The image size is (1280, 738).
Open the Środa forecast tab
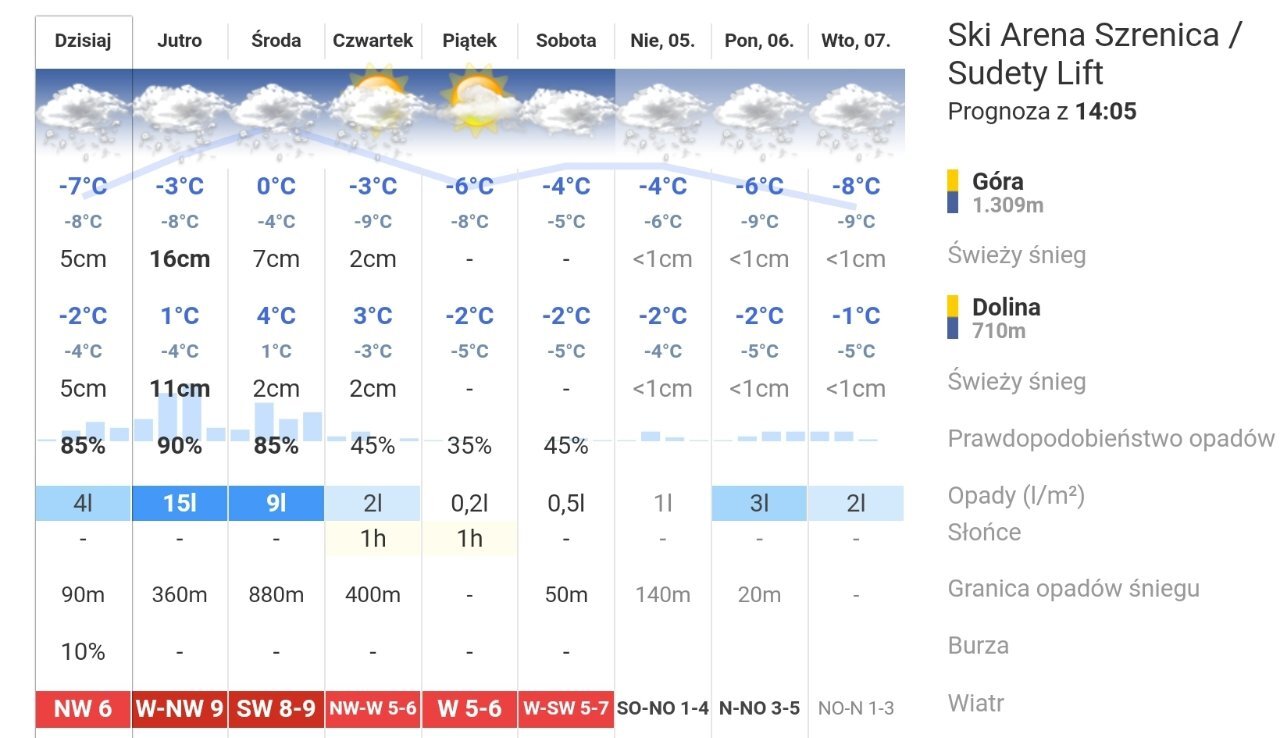pyautogui.click(x=276, y=41)
